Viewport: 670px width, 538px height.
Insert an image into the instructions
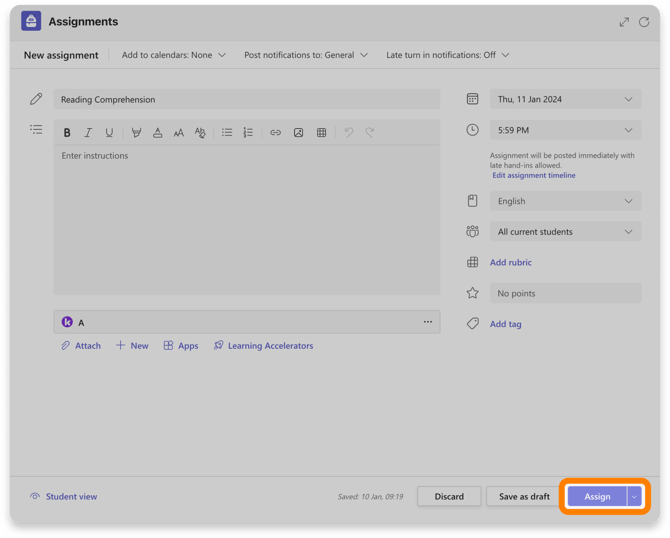299,132
